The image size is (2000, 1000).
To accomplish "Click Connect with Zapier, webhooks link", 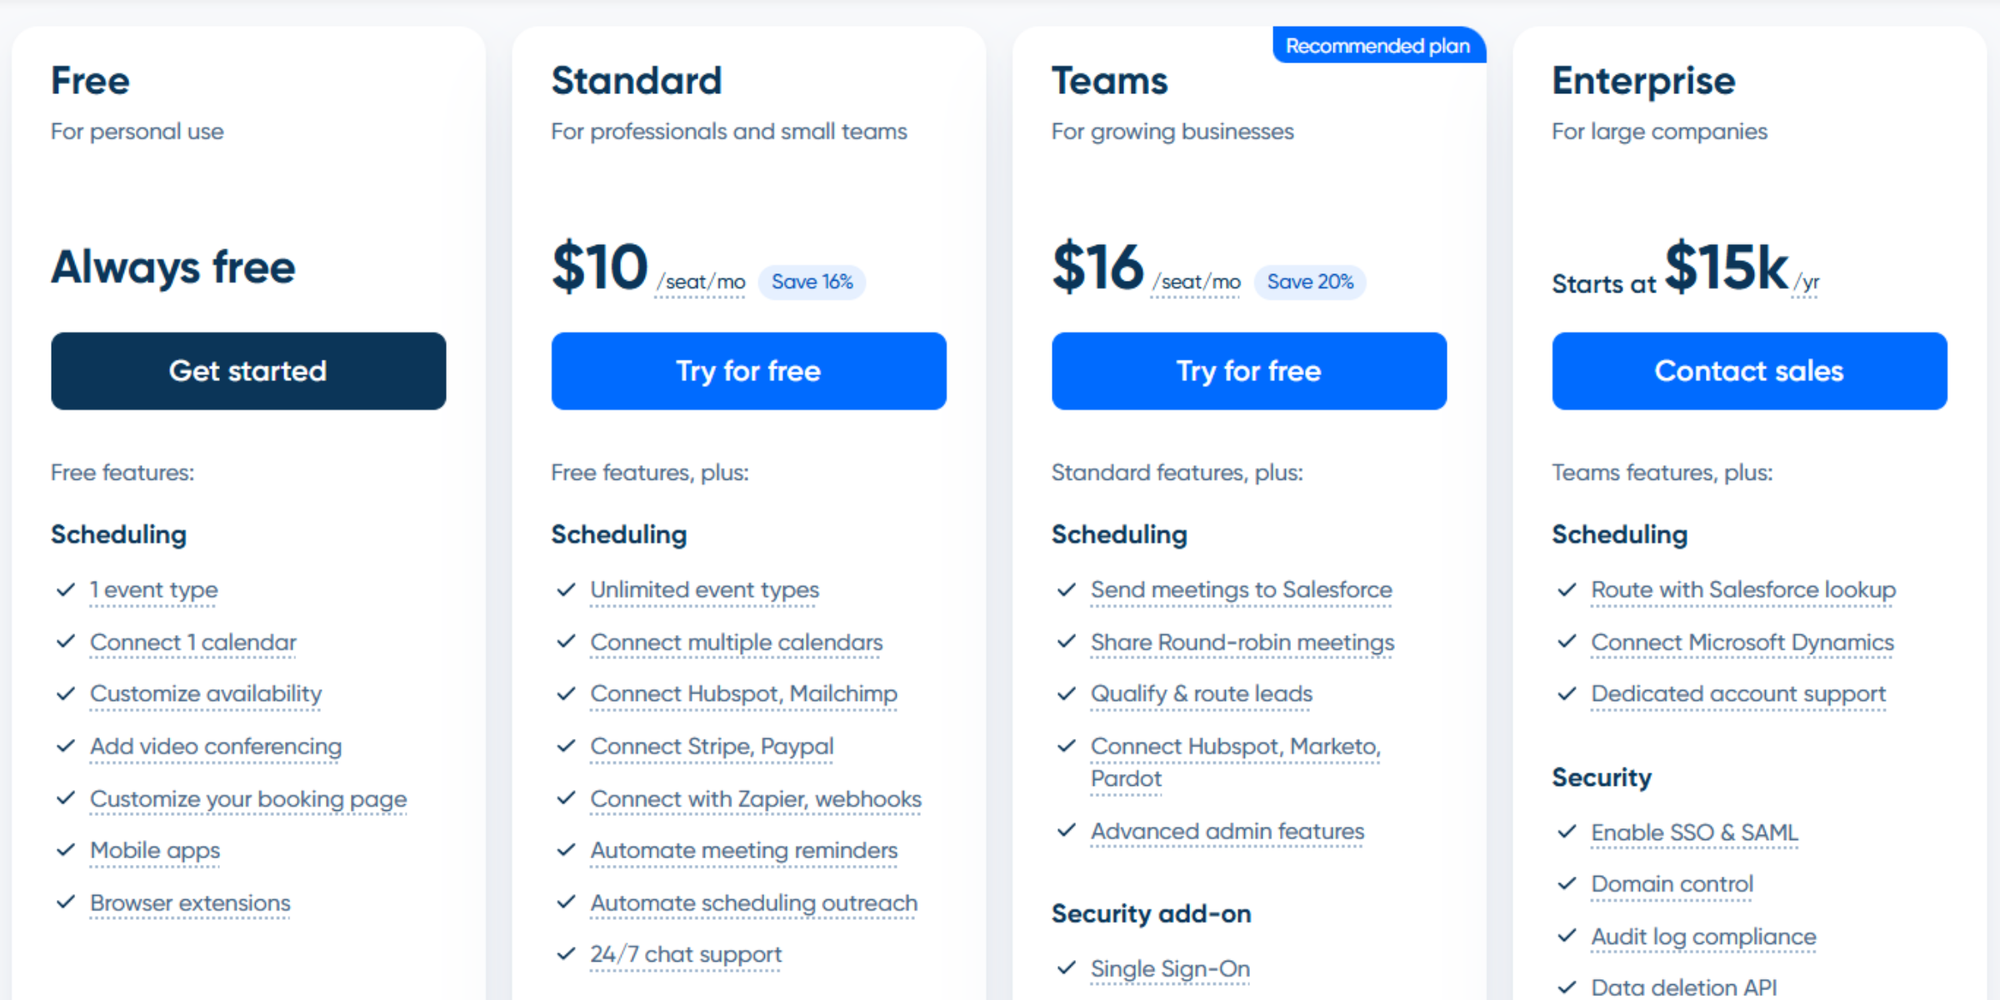I will [x=755, y=799].
